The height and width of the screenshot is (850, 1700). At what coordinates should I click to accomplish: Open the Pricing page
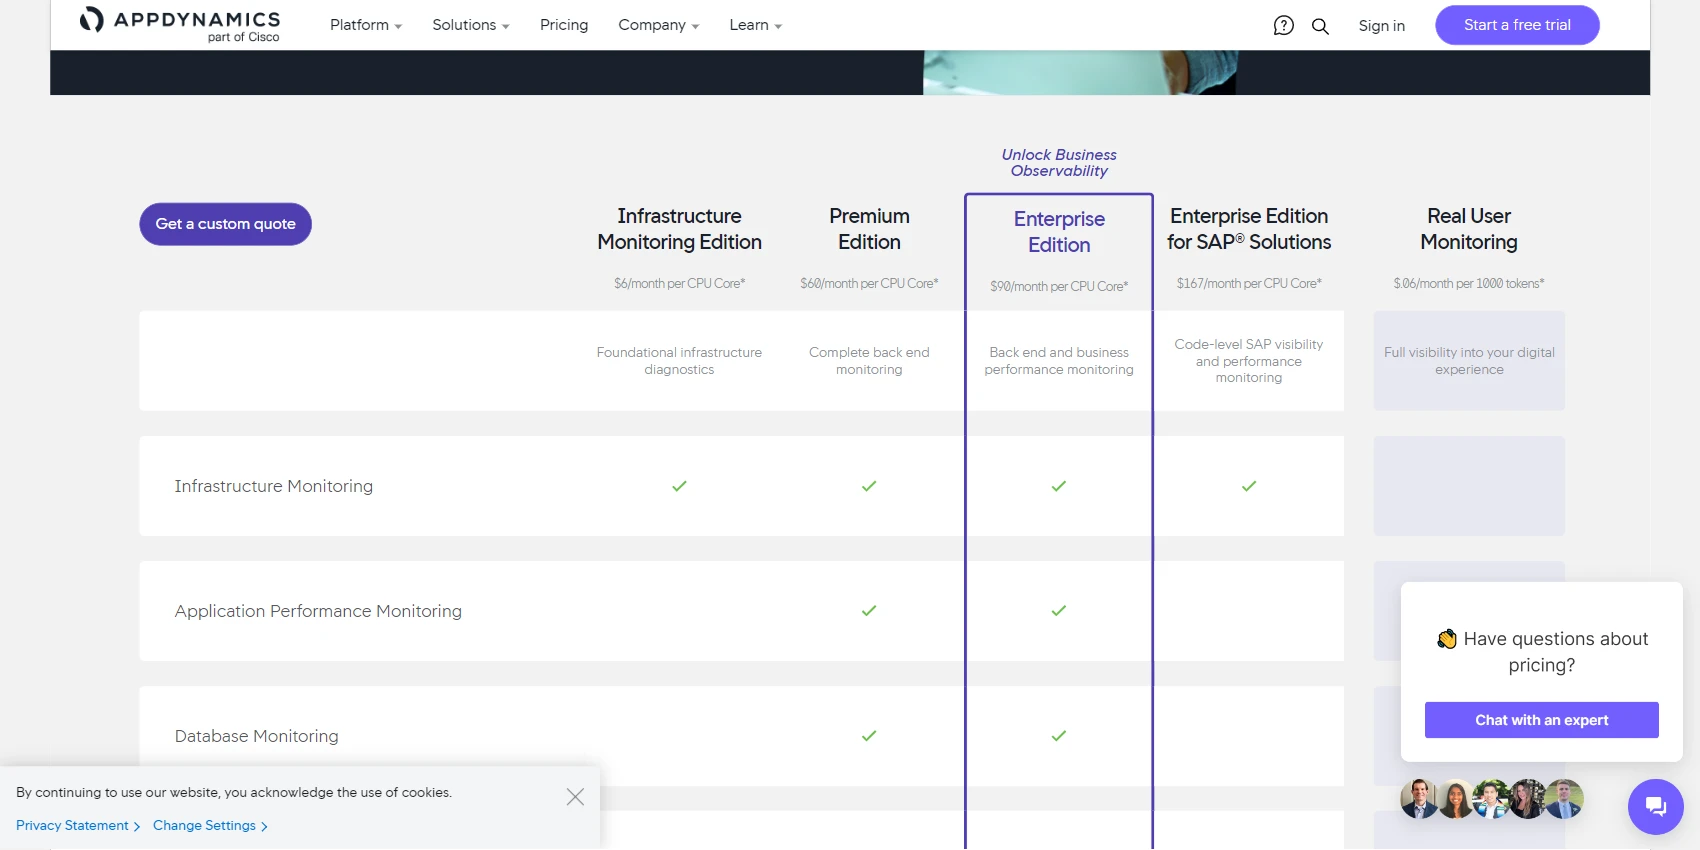coord(564,25)
